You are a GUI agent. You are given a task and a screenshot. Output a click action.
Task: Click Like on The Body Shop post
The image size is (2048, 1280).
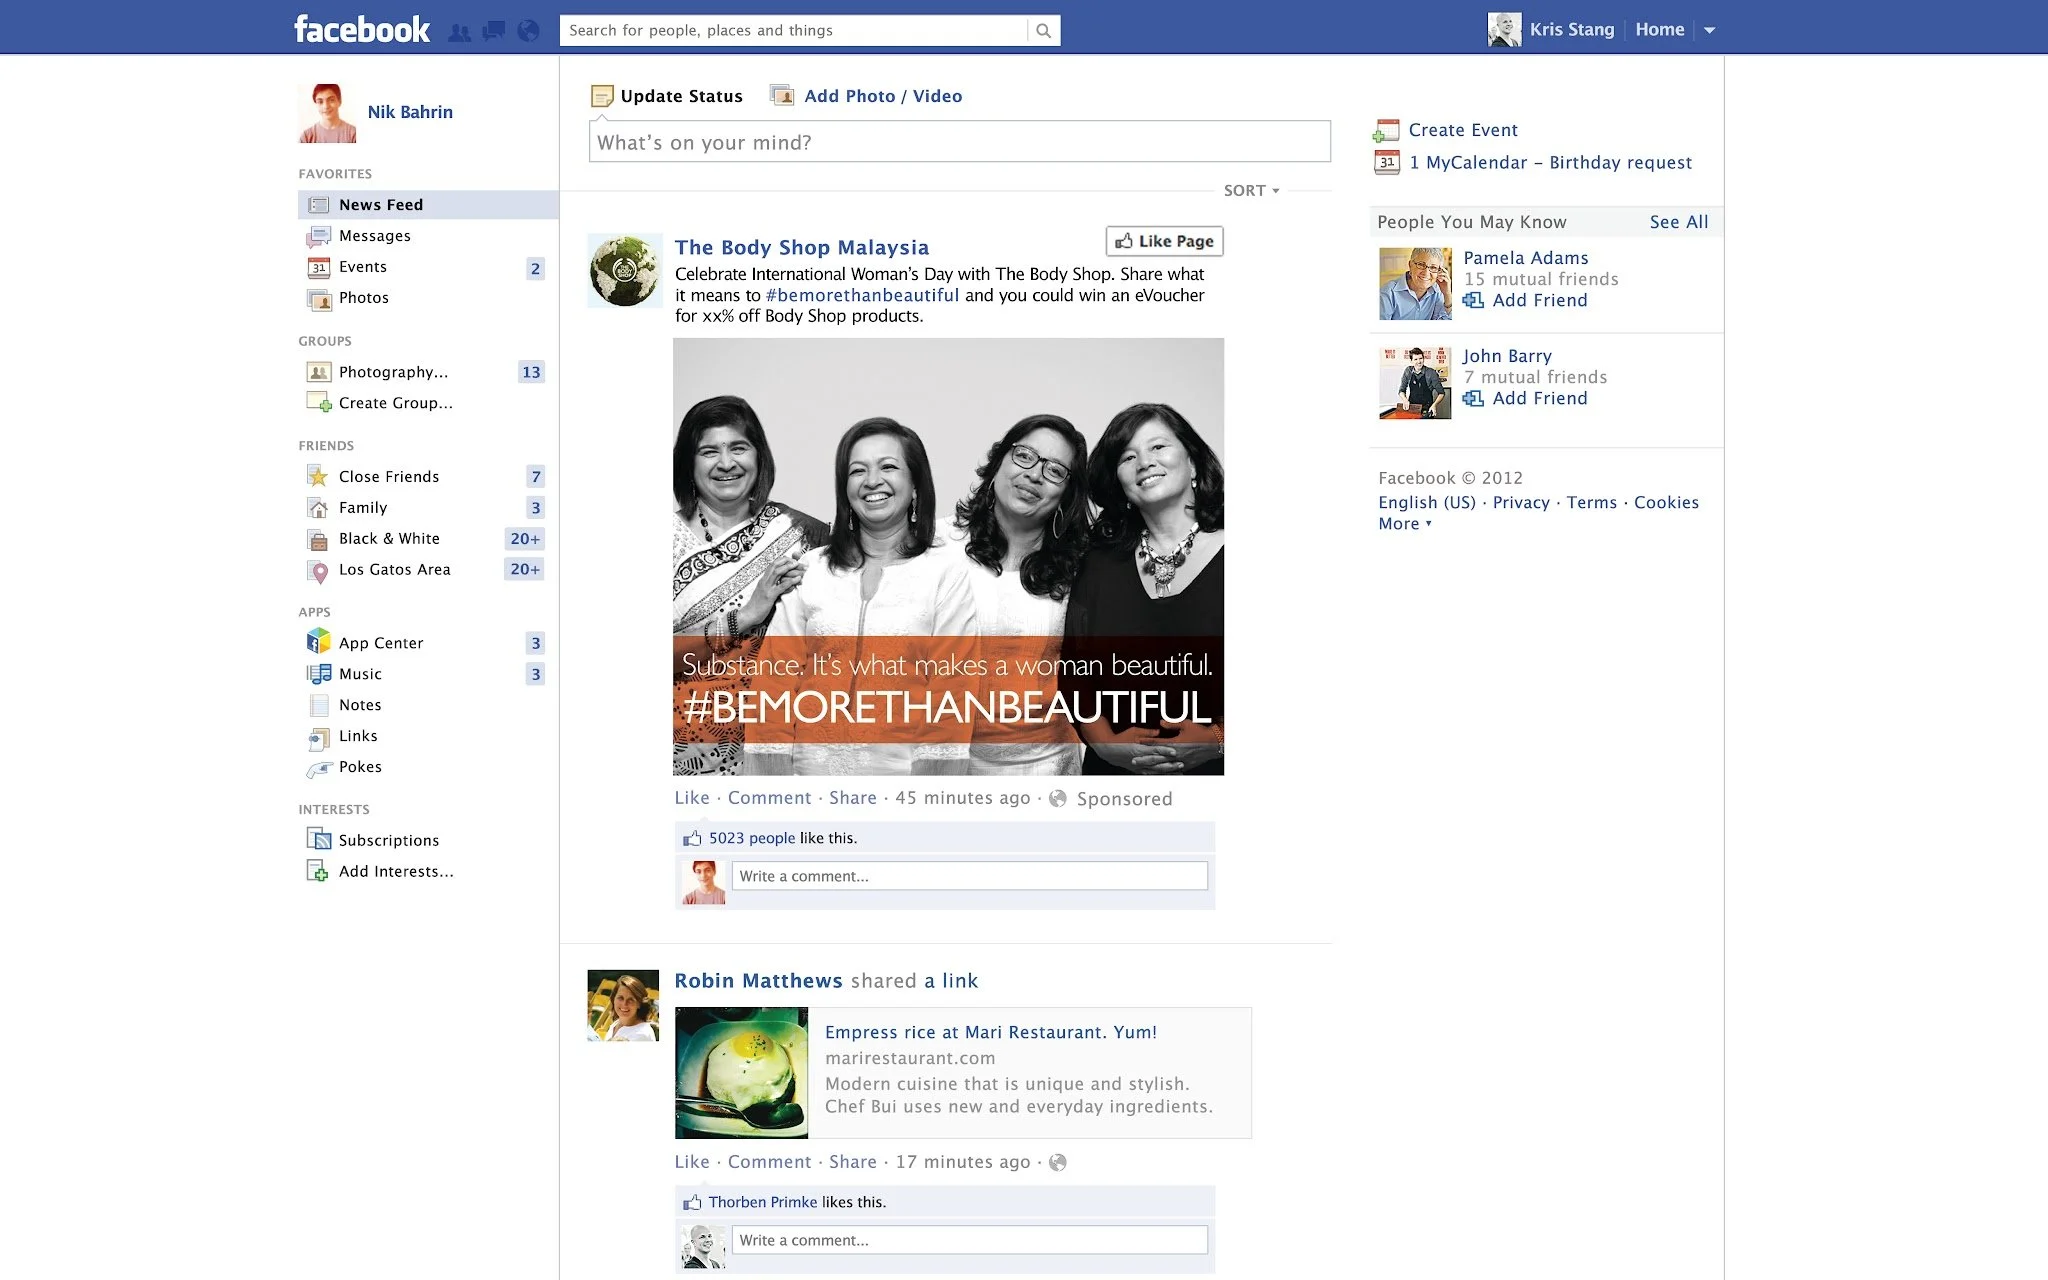(x=692, y=798)
